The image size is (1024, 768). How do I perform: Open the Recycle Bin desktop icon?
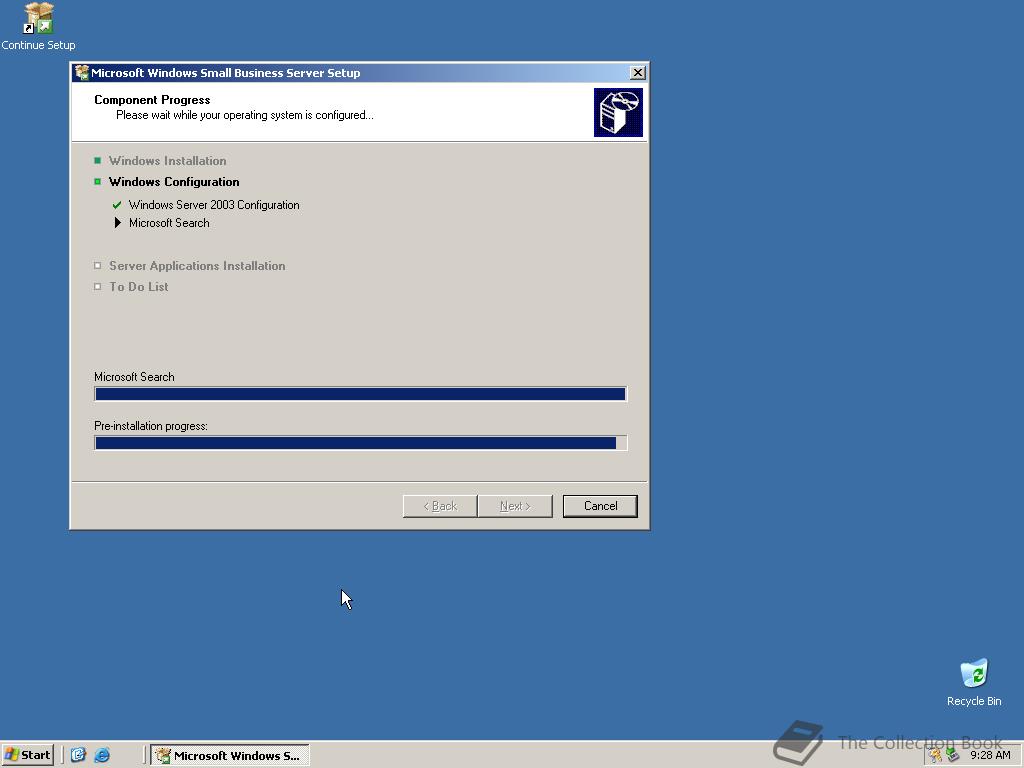974,683
